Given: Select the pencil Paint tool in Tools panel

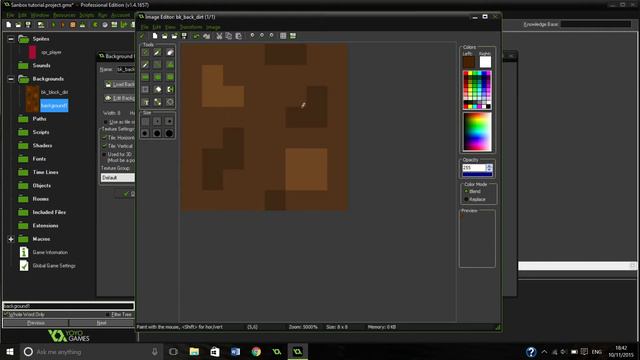Looking at the screenshot, I should coord(145,52).
